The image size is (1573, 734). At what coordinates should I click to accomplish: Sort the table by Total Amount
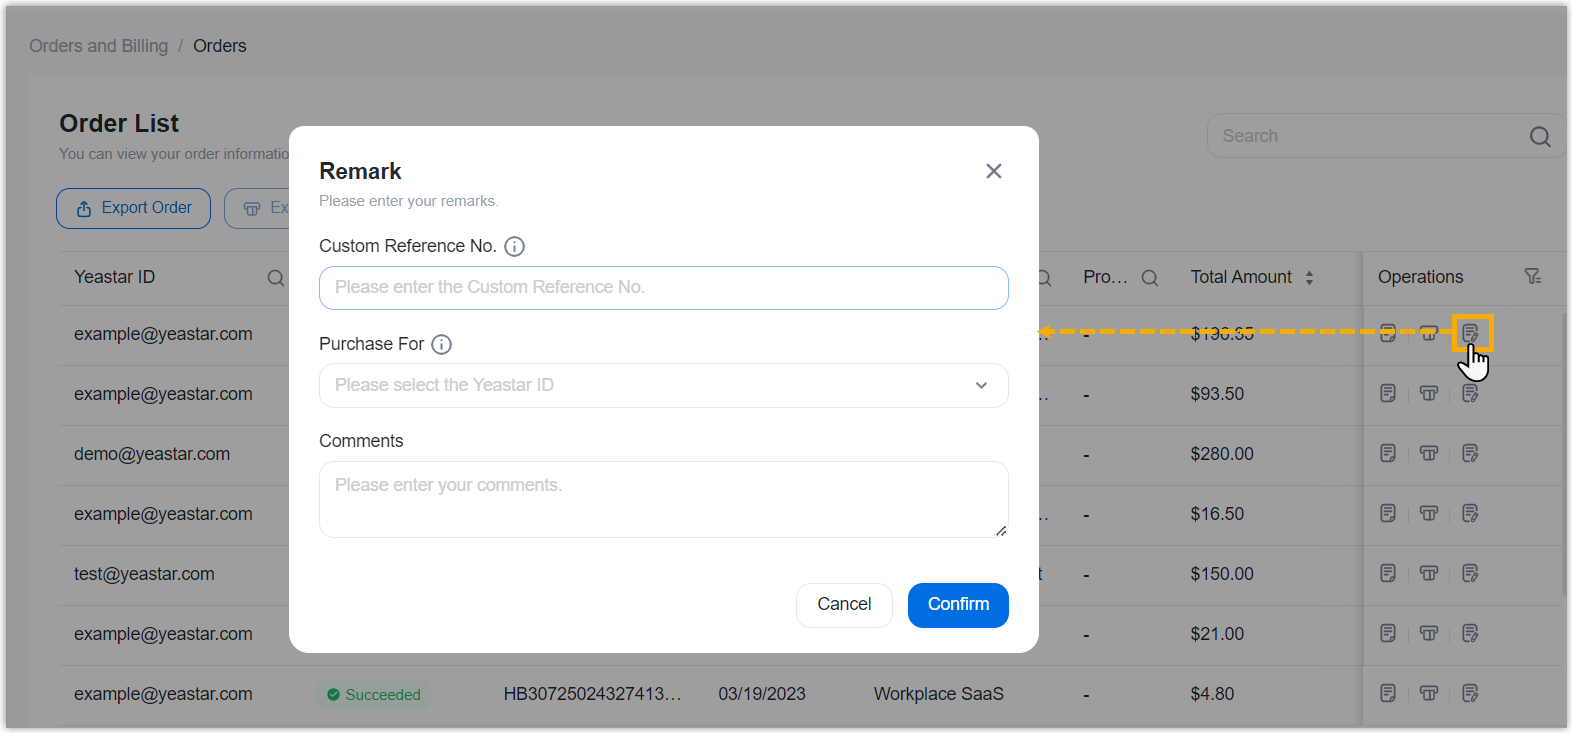click(x=1309, y=278)
